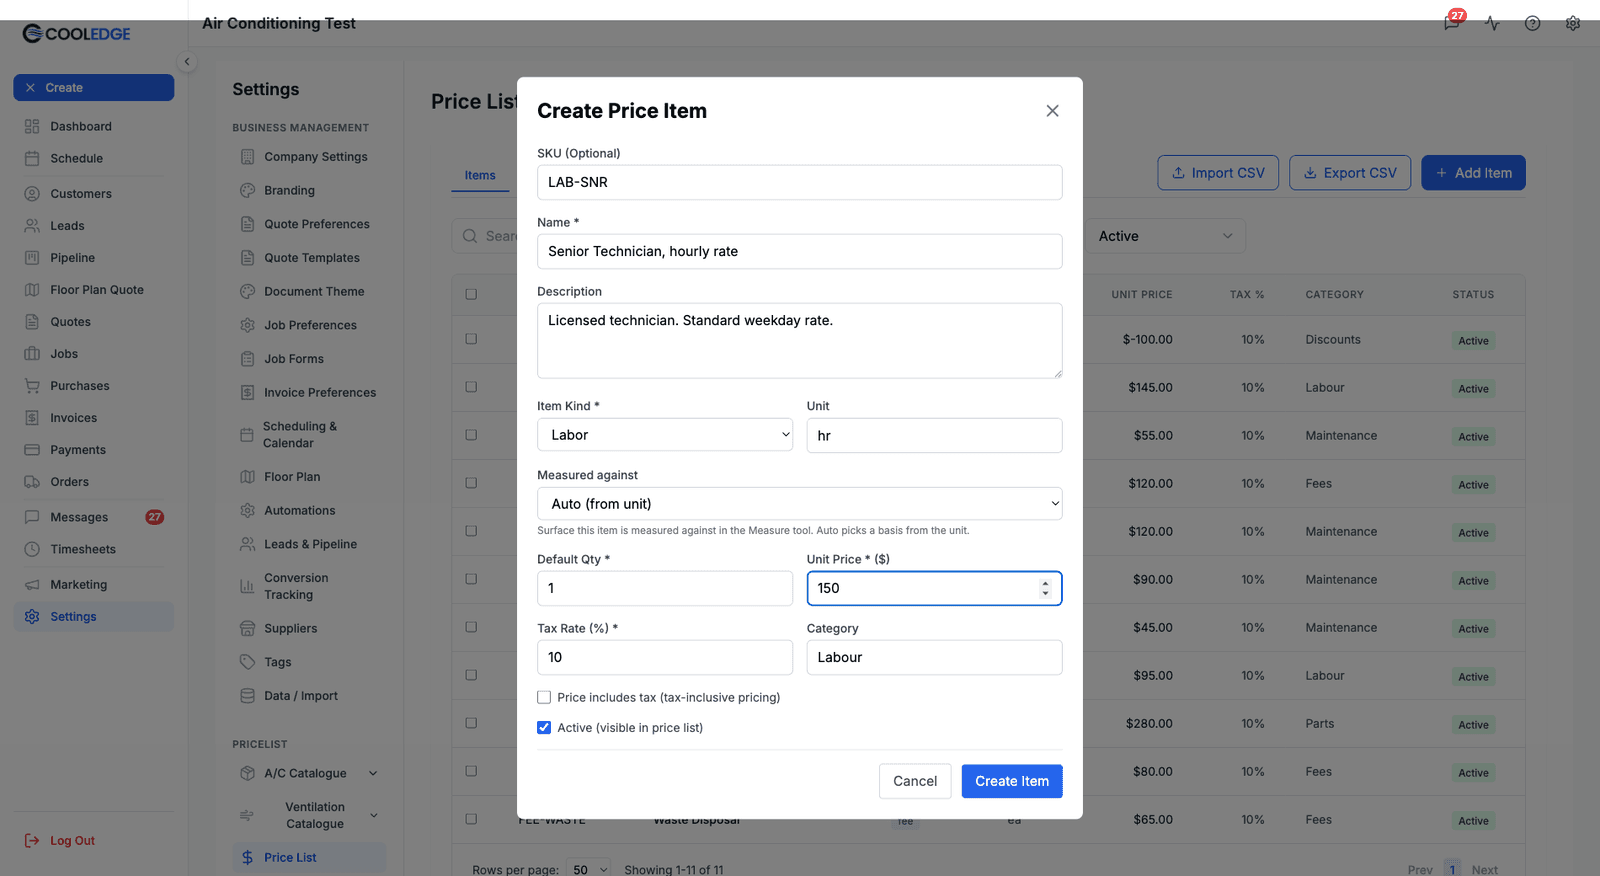The height and width of the screenshot is (876, 1600).
Task: Expand the Ventilation Catalogue section
Action: click(374, 815)
